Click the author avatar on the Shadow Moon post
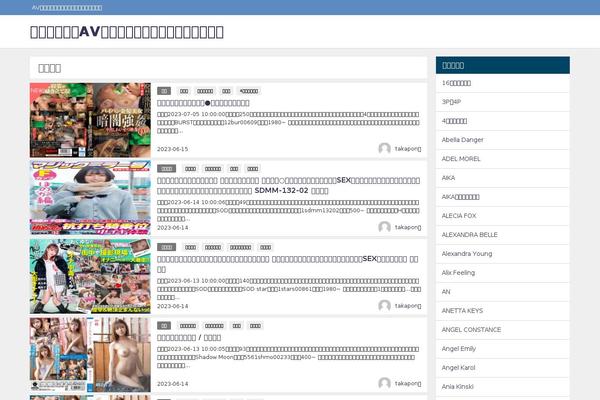The height and width of the screenshot is (400, 600). click(384, 383)
